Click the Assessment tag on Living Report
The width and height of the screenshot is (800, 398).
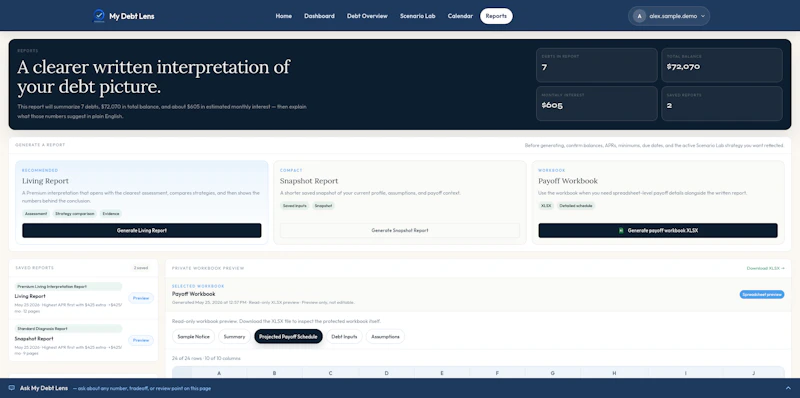[36, 214]
